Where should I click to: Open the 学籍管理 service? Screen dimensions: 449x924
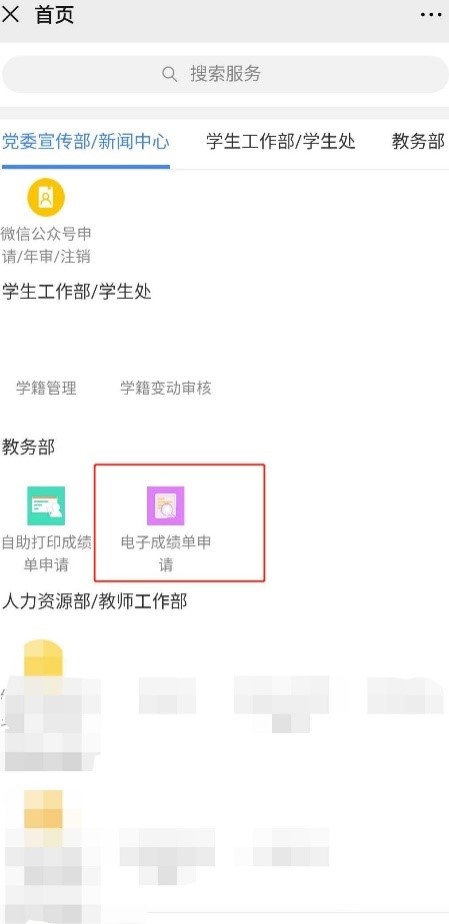point(46,388)
